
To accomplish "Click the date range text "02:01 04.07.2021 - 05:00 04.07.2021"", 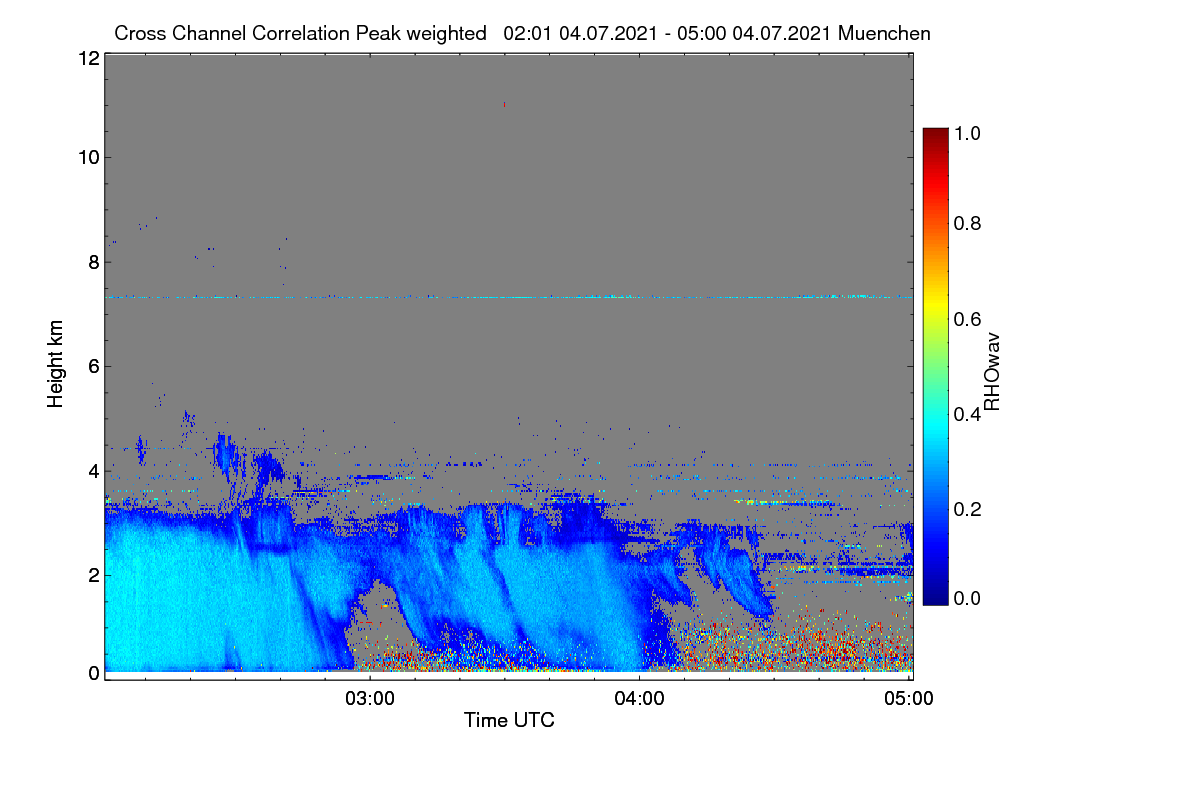I will click(x=668, y=33).
